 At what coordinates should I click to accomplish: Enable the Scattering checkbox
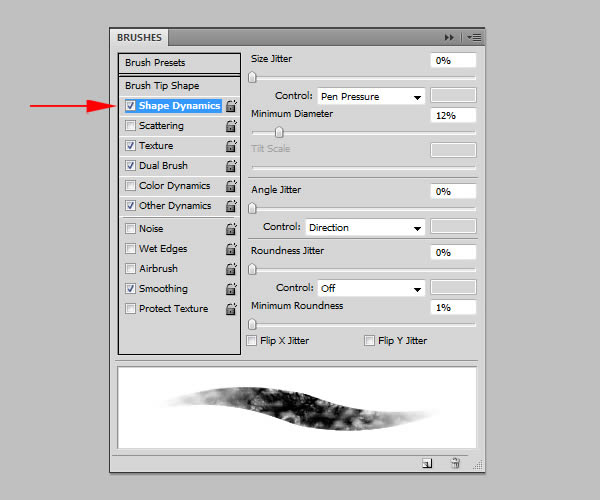pos(130,125)
